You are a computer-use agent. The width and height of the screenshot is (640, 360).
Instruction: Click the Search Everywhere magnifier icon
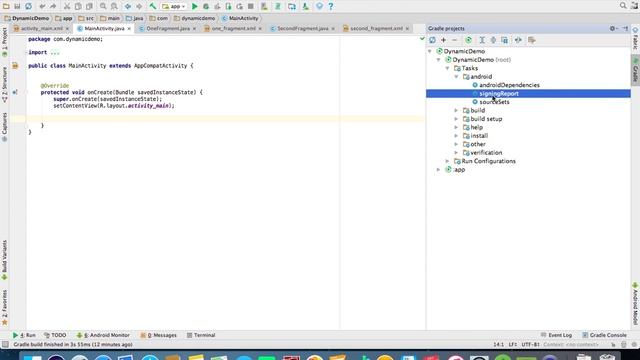click(623, 6)
